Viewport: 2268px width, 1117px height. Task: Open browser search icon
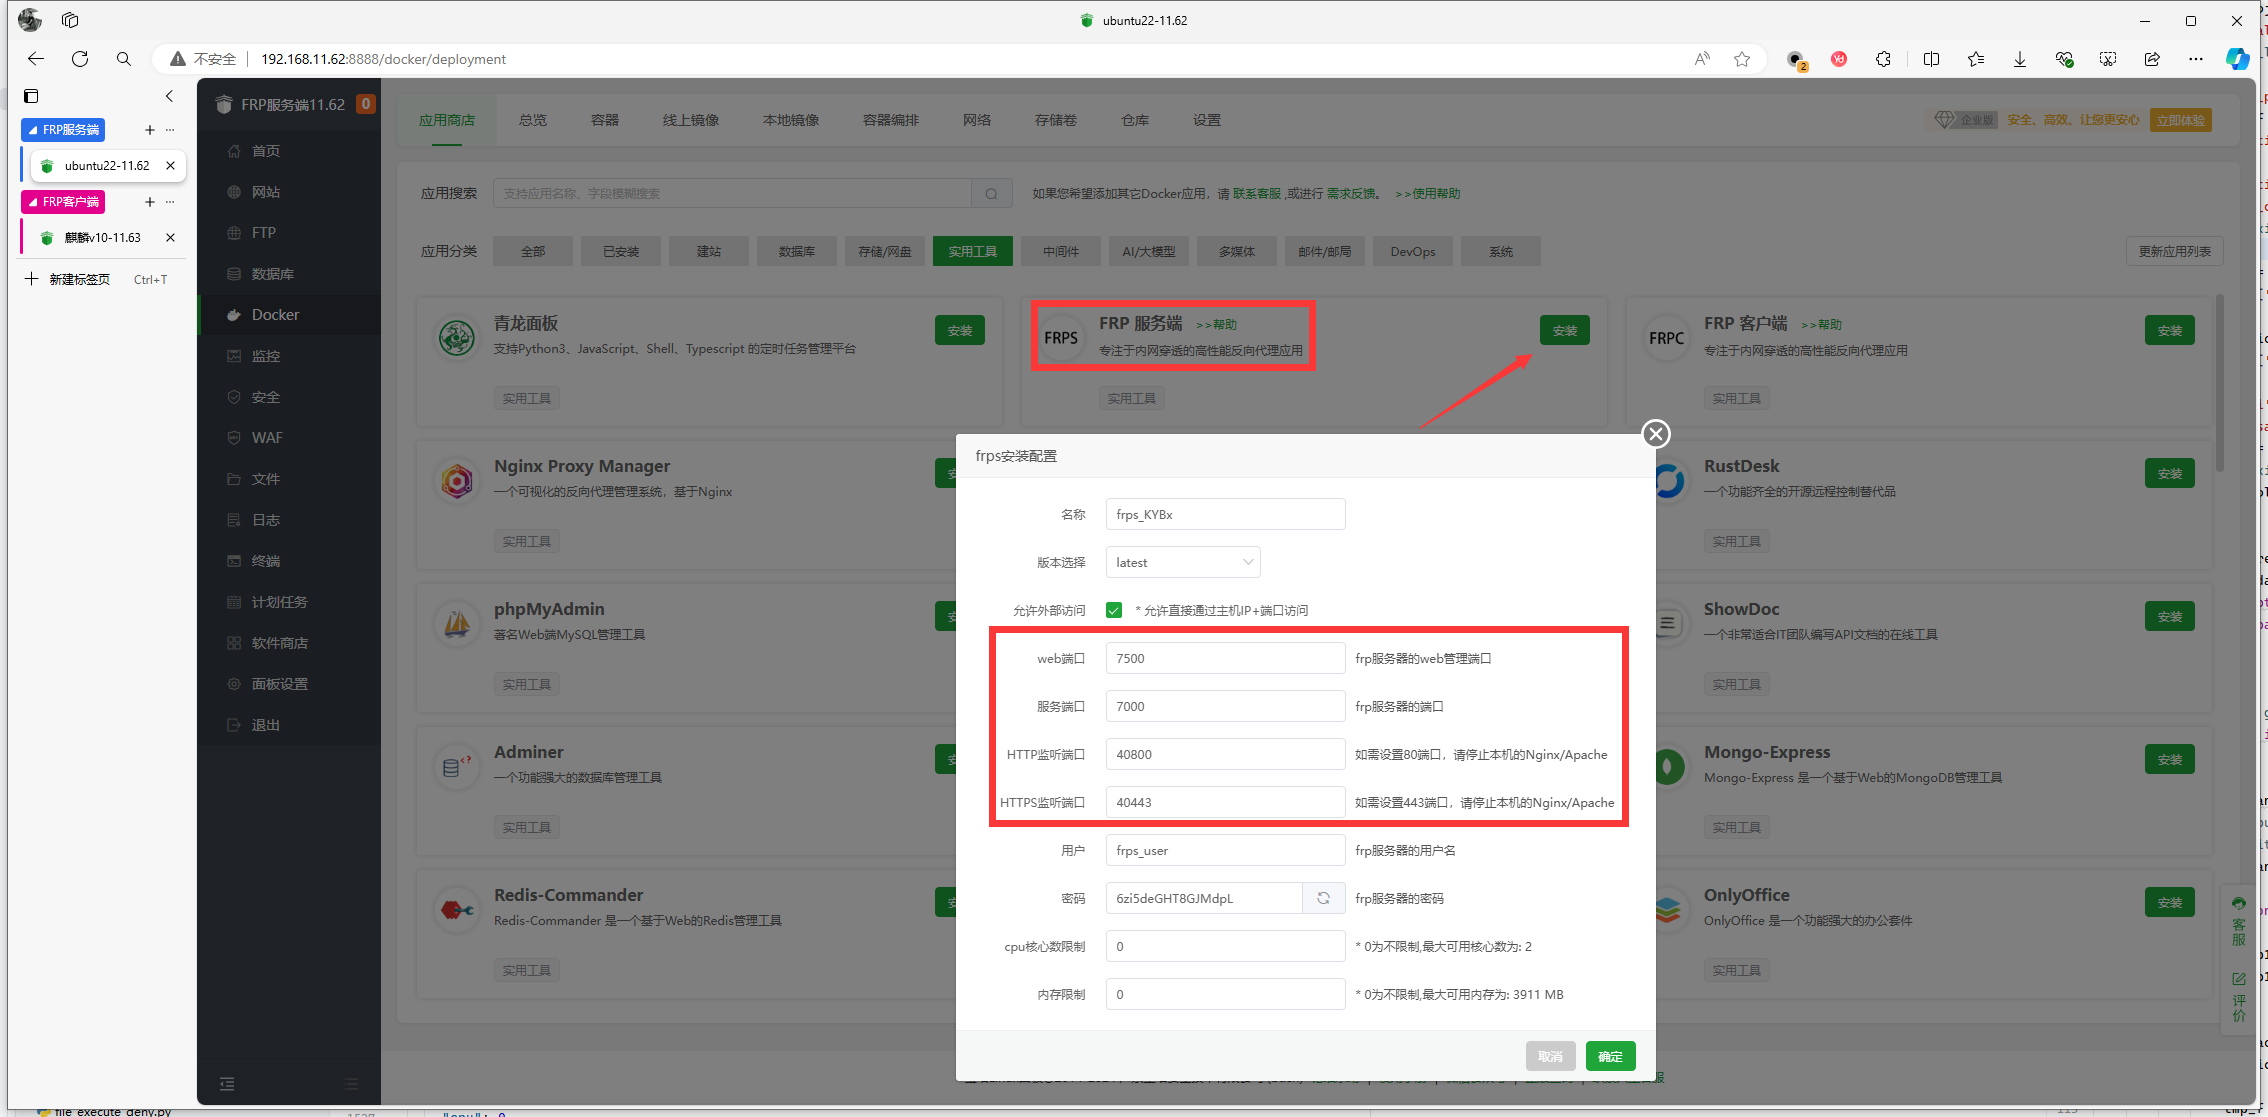(x=124, y=59)
